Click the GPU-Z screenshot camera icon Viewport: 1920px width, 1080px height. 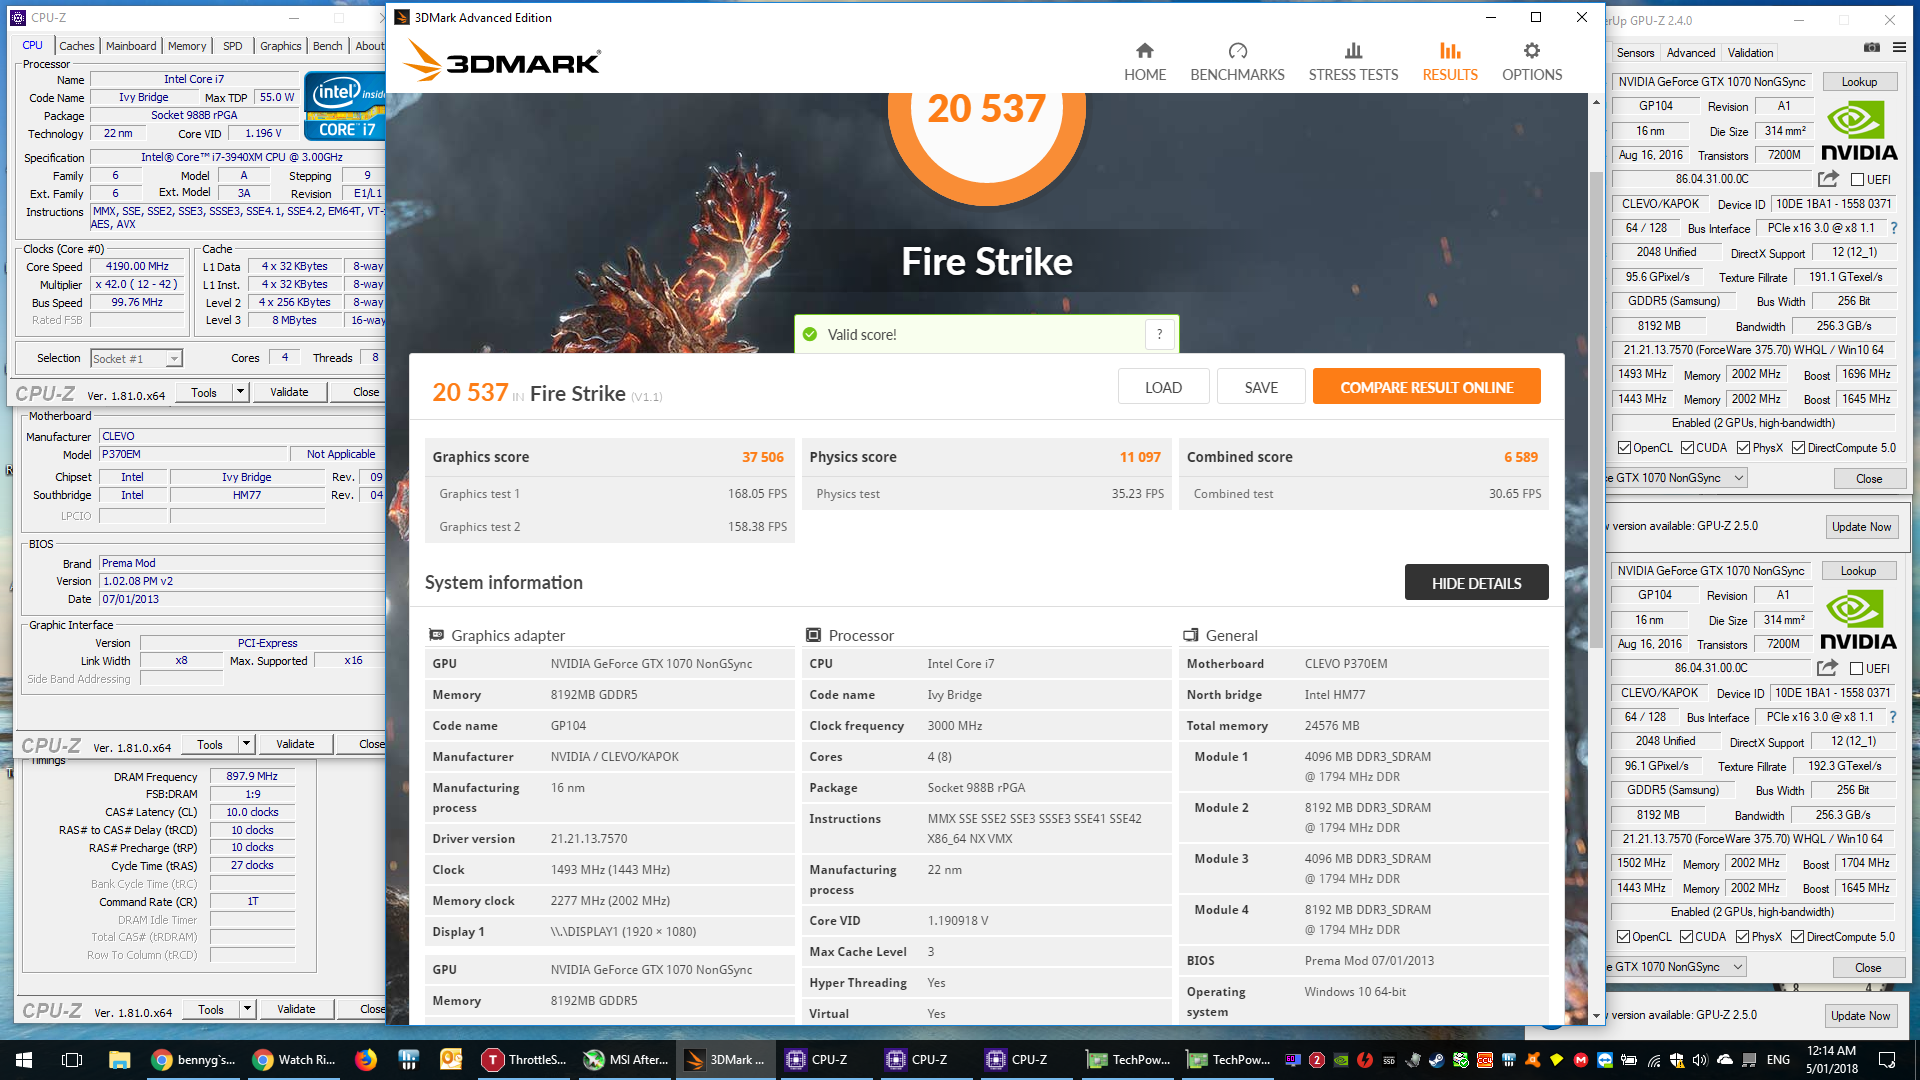[1872, 47]
